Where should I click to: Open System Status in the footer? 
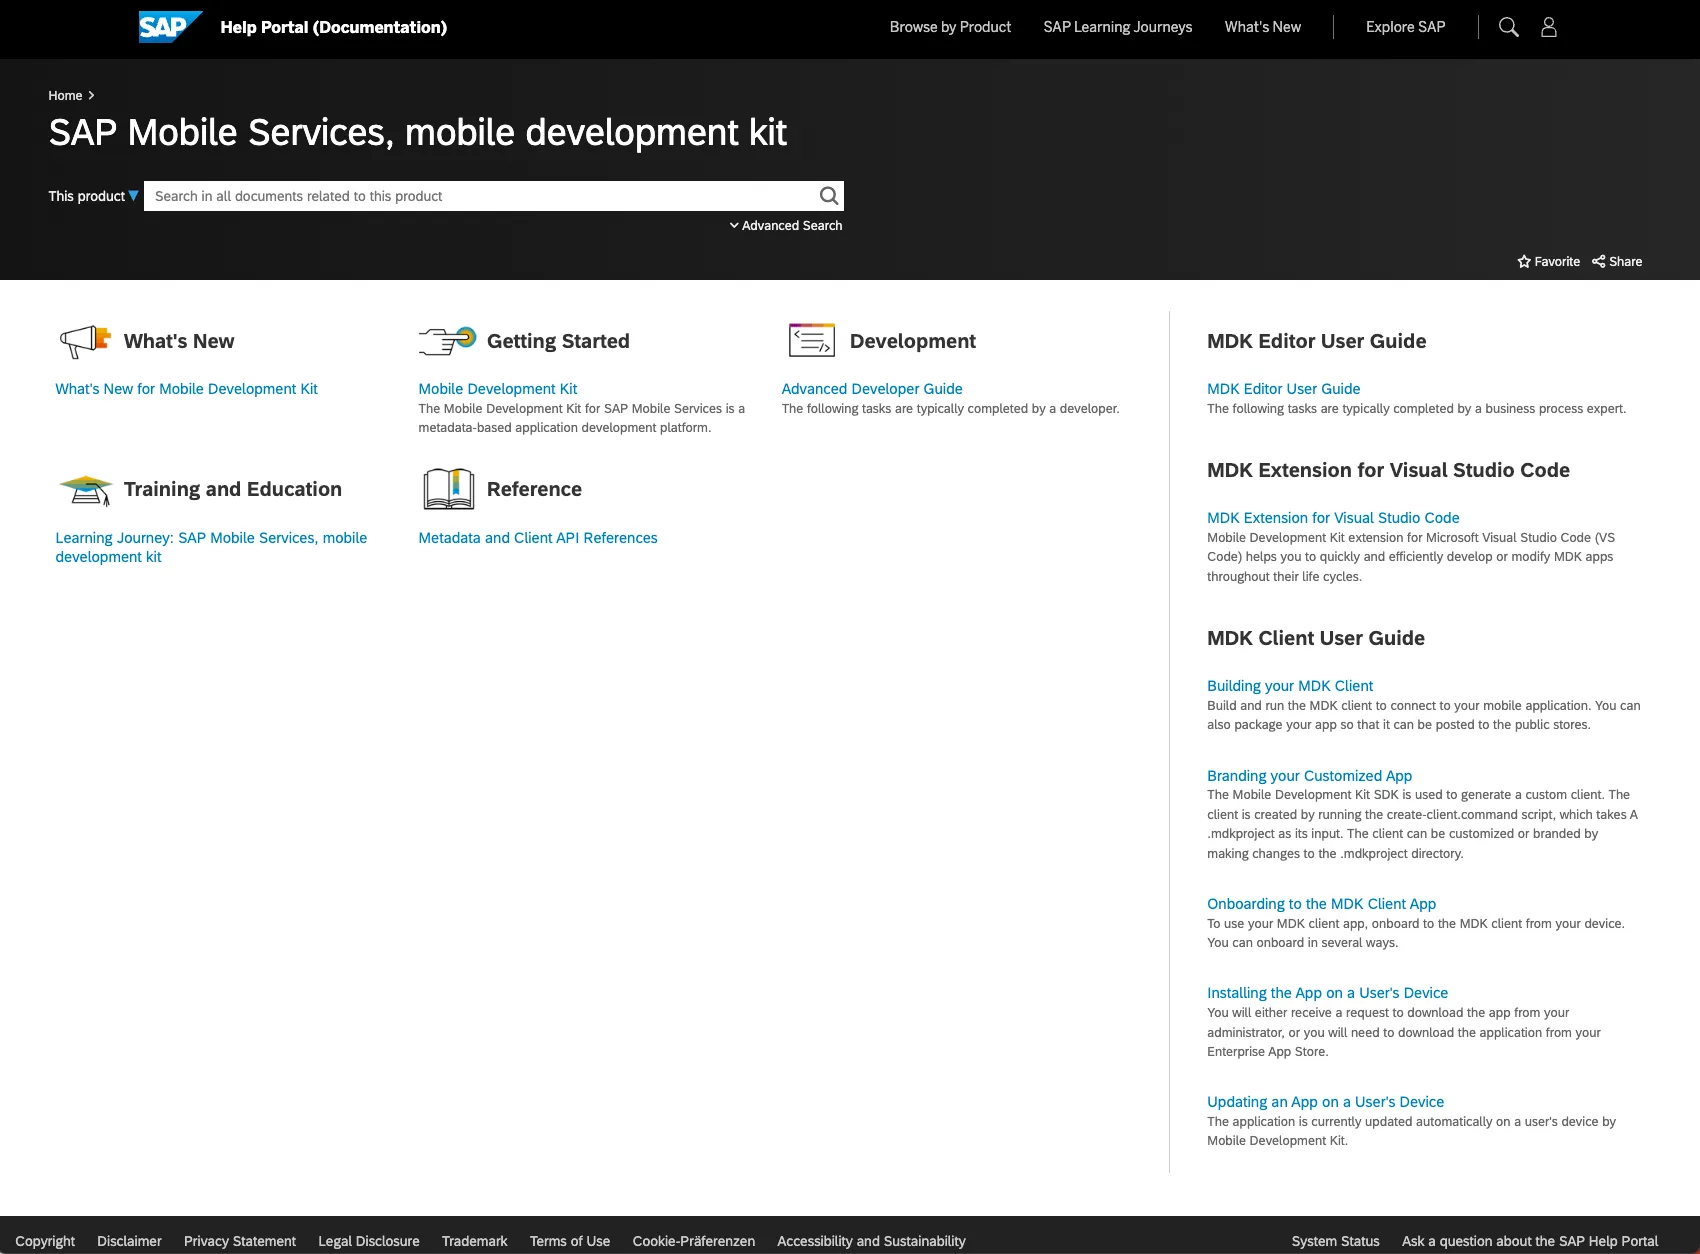tap(1335, 1241)
